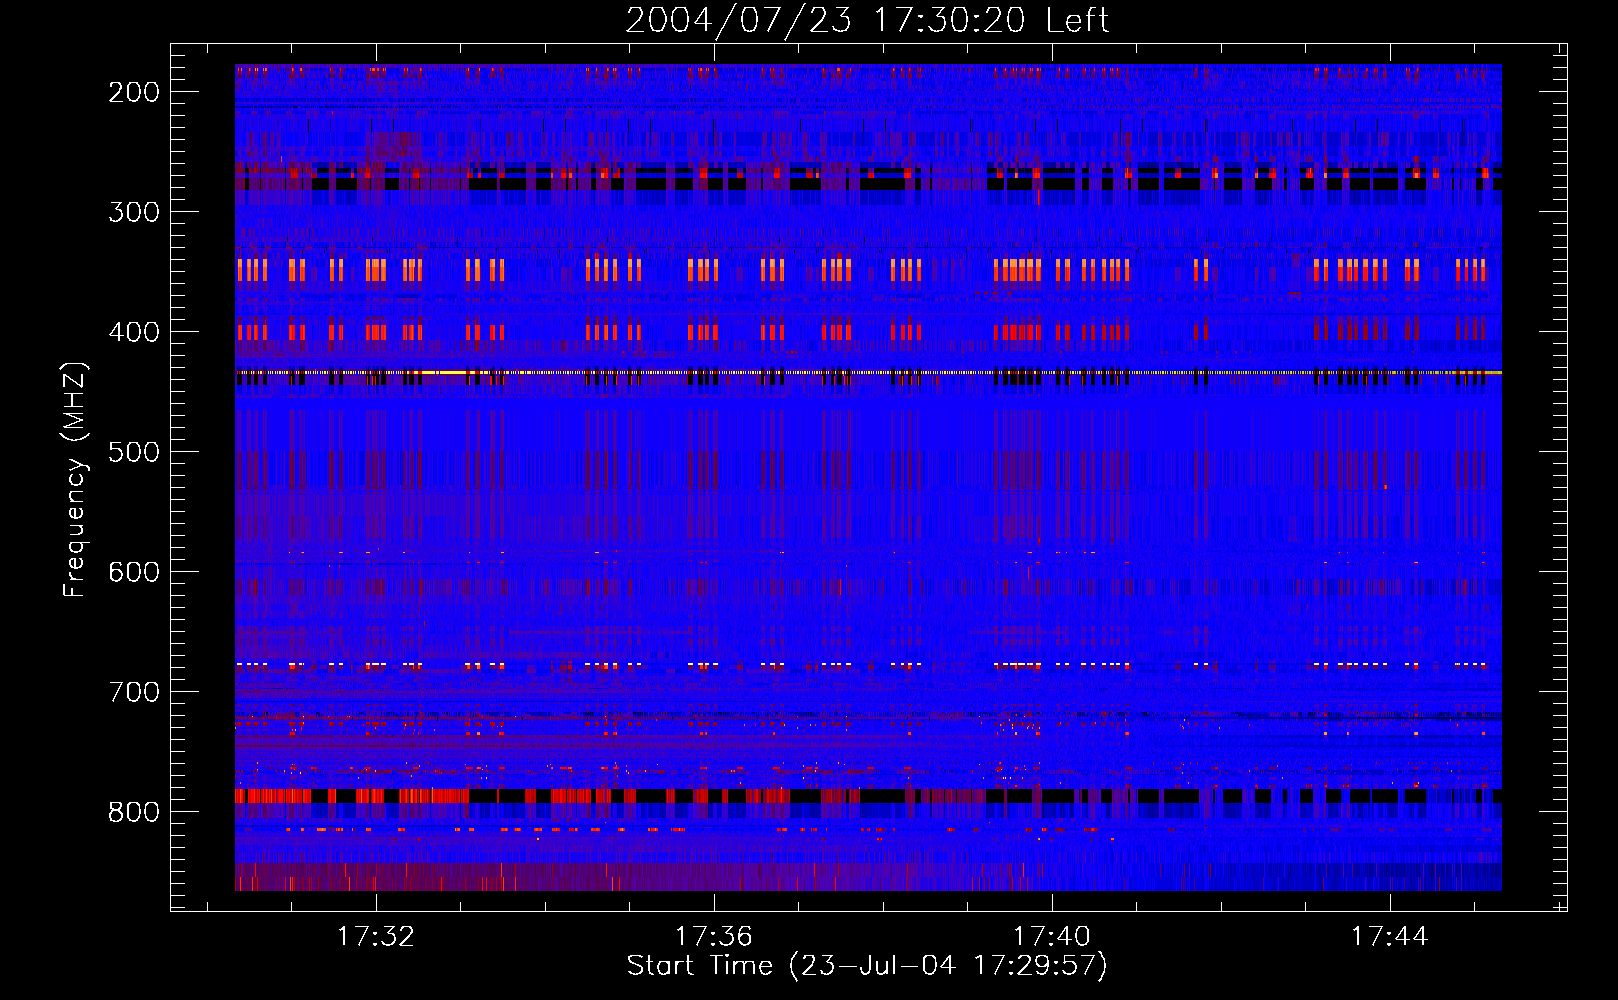Click the 17:40 time tick label

pos(1052,937)
